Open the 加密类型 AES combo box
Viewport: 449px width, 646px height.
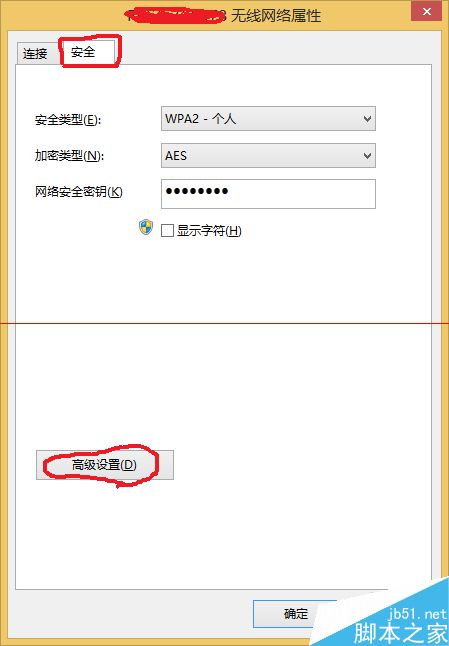point(268,155)
